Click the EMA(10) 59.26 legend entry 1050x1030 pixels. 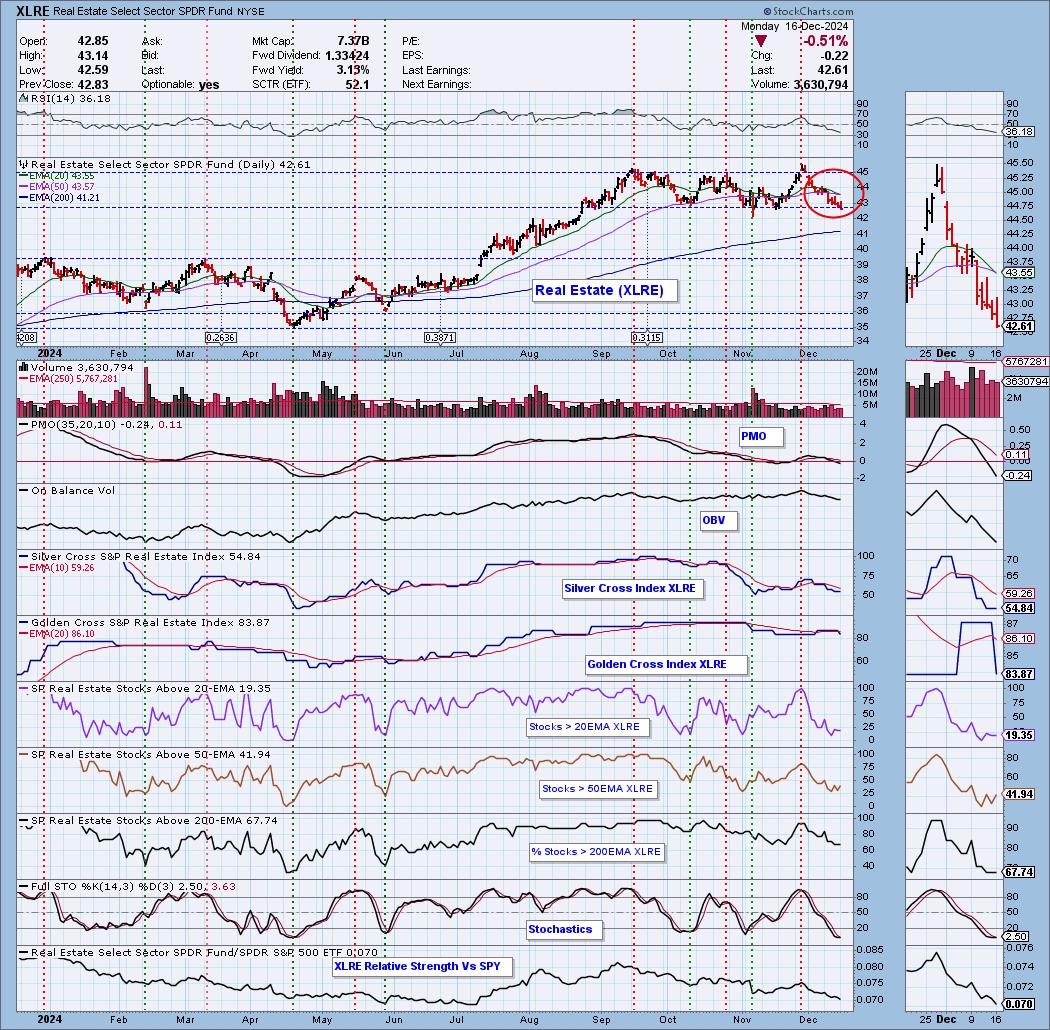[x=56, y=567]
